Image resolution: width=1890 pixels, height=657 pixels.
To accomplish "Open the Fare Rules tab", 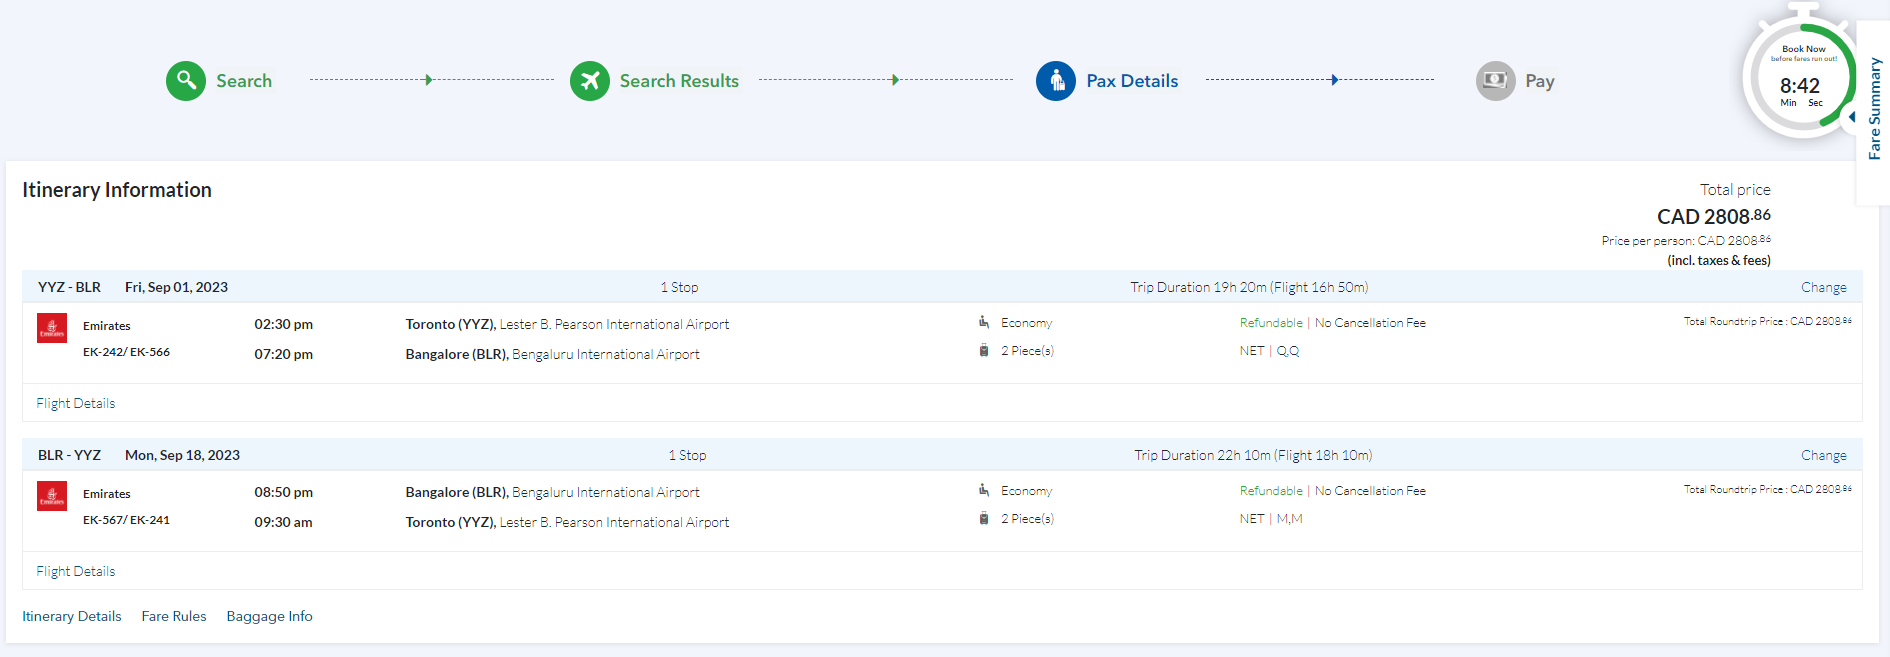I will point(174,616).
